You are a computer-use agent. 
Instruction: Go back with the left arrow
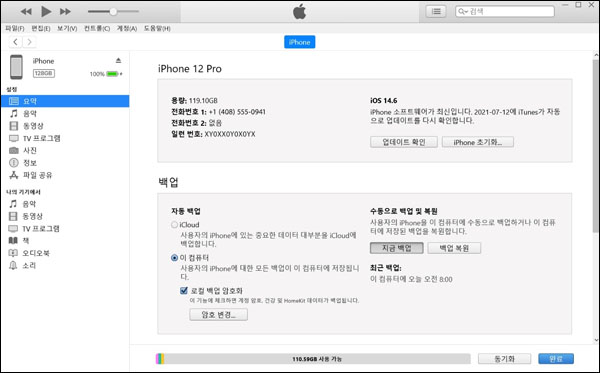[x=15, y=42]
